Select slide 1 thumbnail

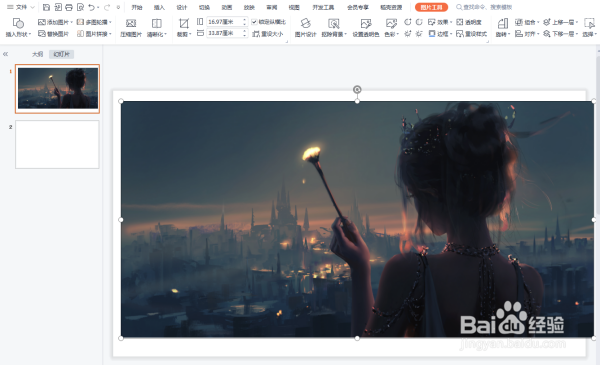tap(57, 89)
